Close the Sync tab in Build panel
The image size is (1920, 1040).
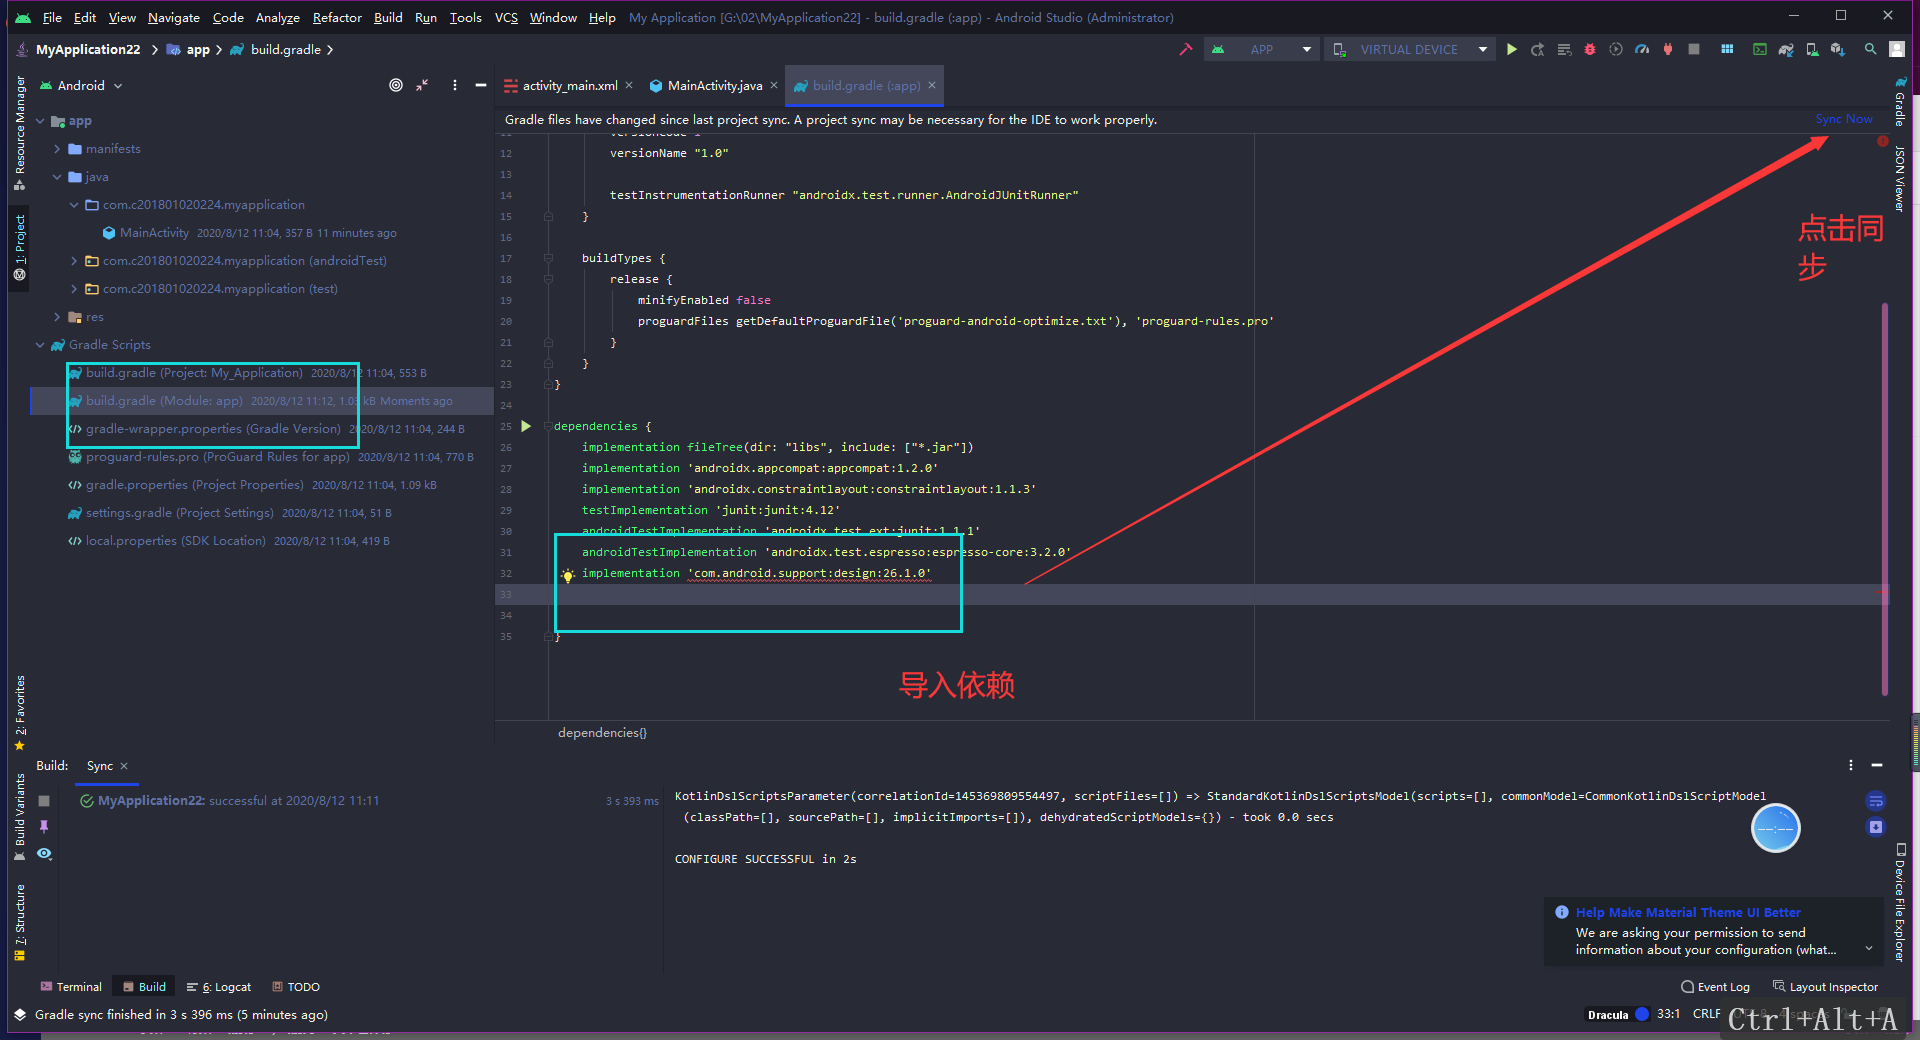tap(124, 766)
